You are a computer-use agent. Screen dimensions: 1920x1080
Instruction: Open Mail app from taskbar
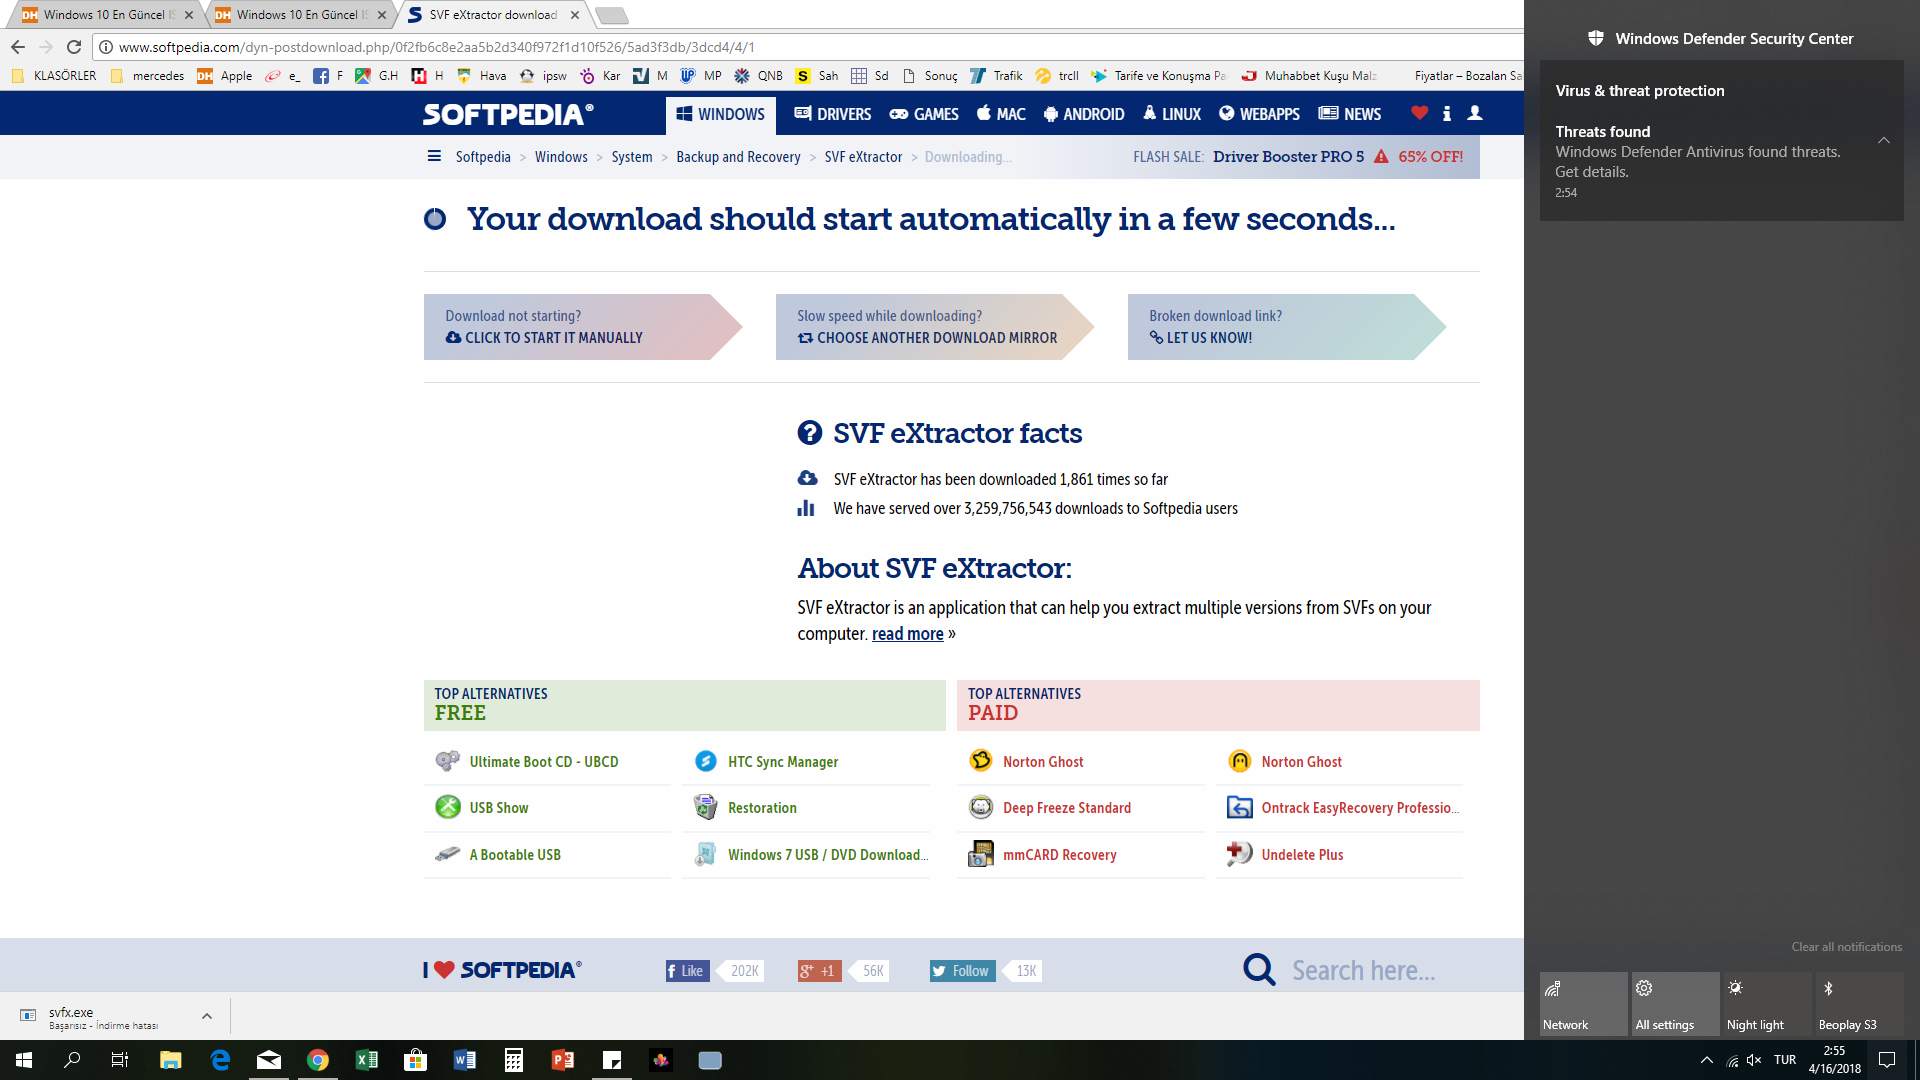(x=269, y=1060)
